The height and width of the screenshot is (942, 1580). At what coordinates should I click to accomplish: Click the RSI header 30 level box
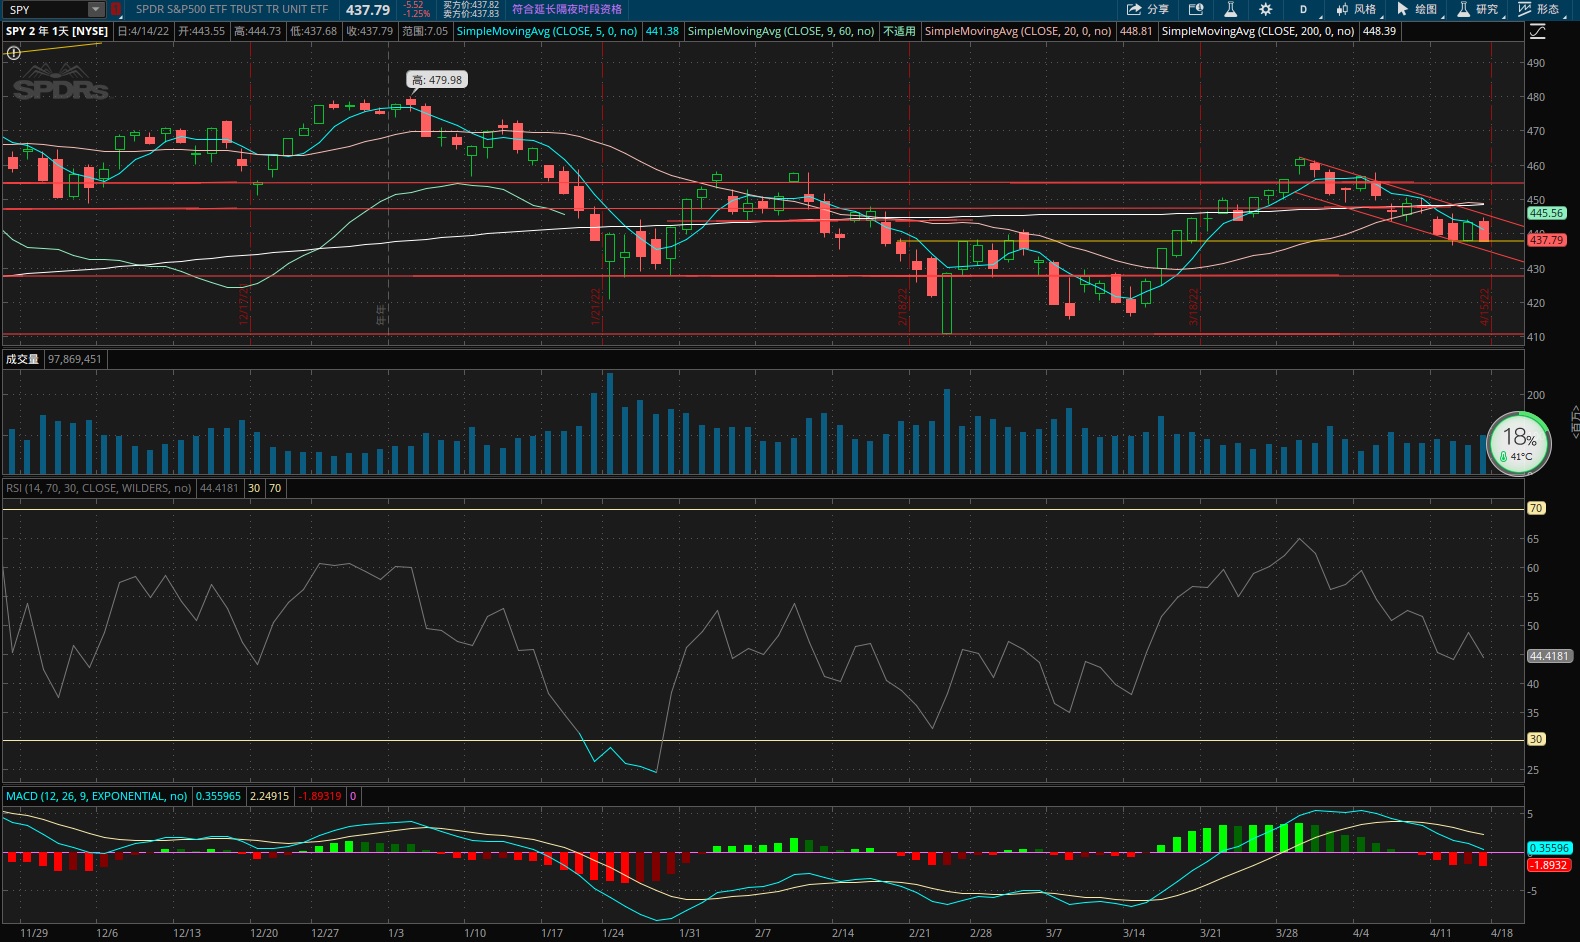pos(254,488)
